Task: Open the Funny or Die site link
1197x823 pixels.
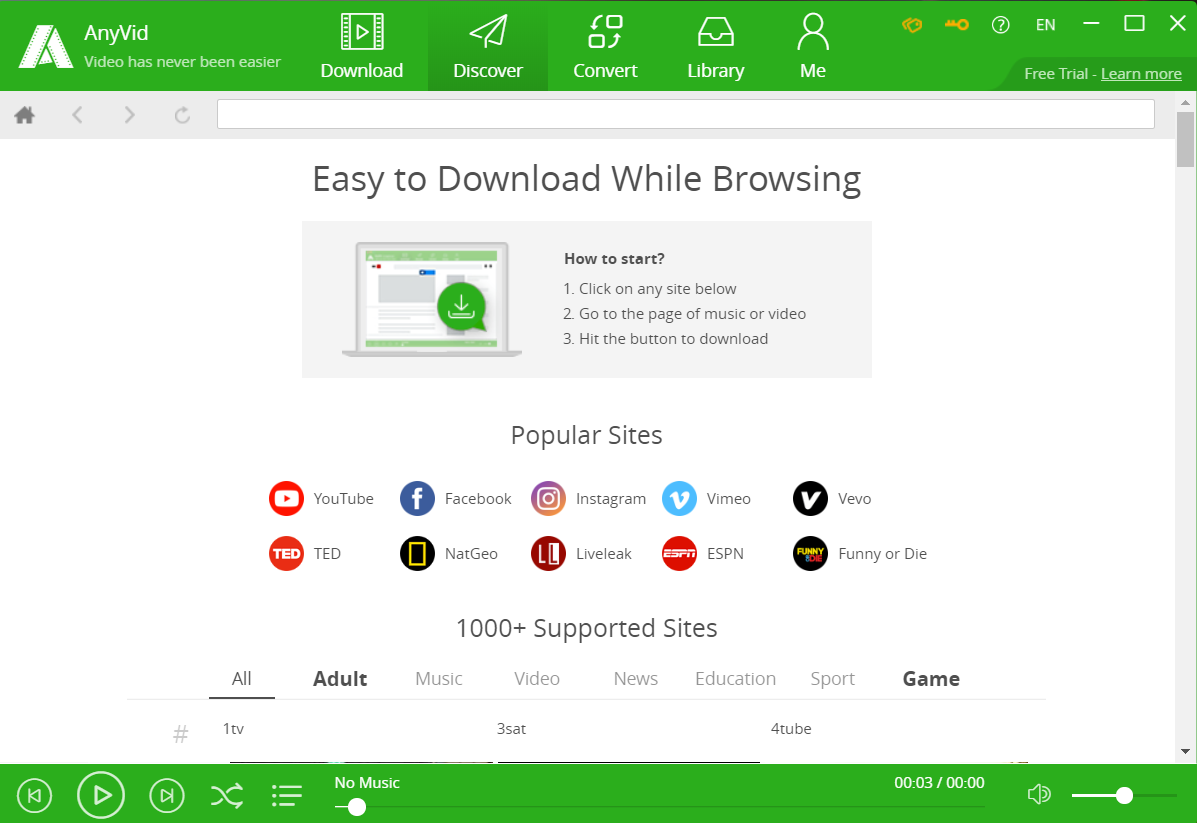Action: point(882,553)
